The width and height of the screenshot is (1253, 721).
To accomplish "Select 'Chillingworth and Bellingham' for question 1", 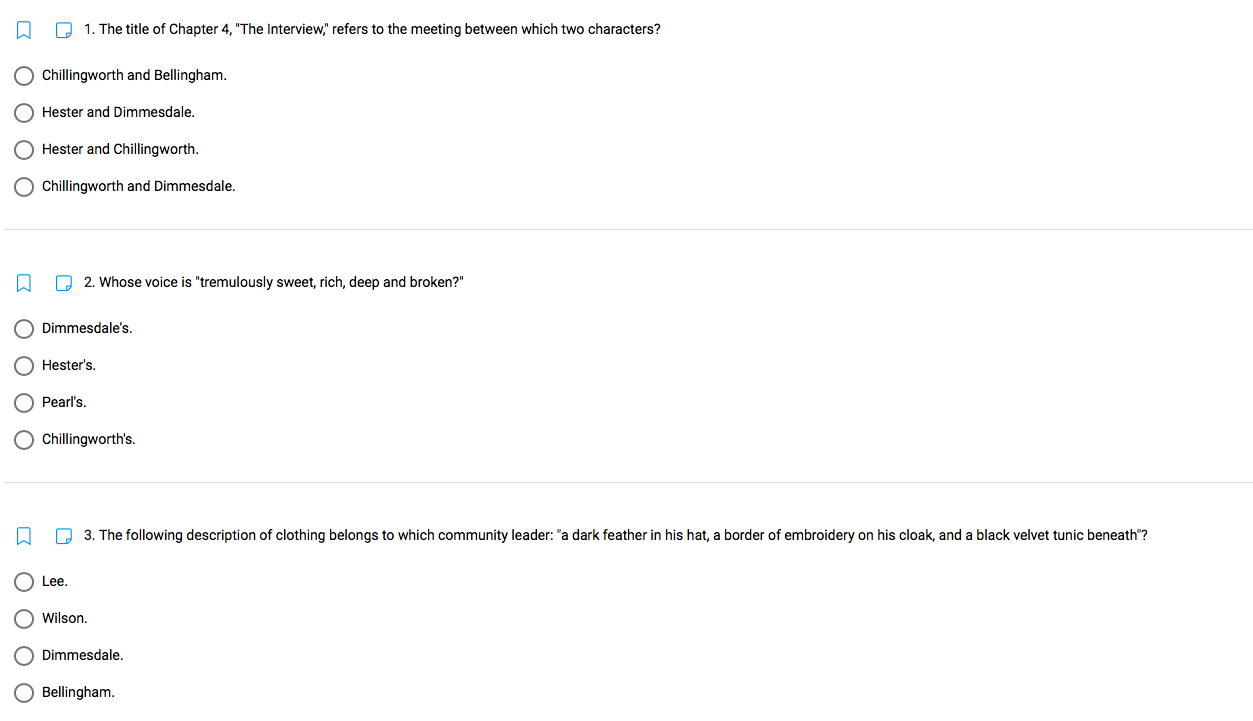I will [23, 75].
